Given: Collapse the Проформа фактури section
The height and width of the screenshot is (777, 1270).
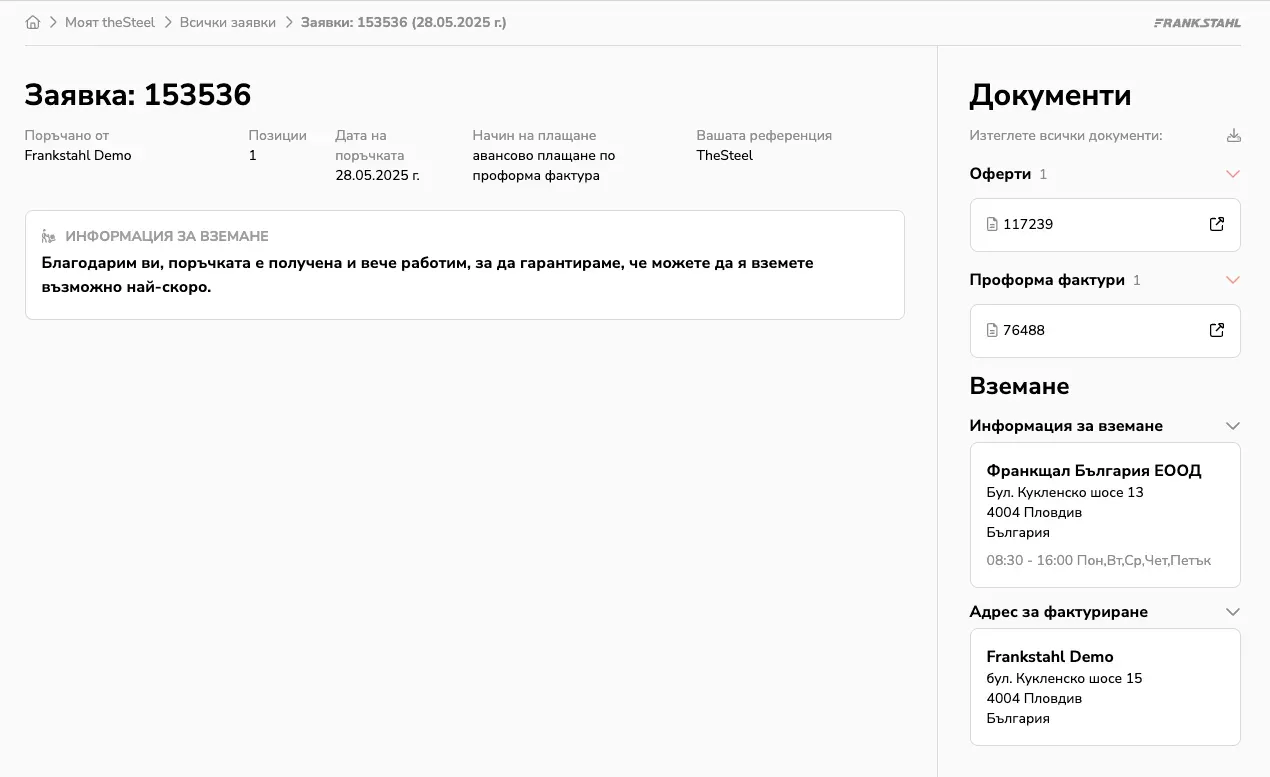Looking at the screenshot, I should click(x=1233, y=280).
